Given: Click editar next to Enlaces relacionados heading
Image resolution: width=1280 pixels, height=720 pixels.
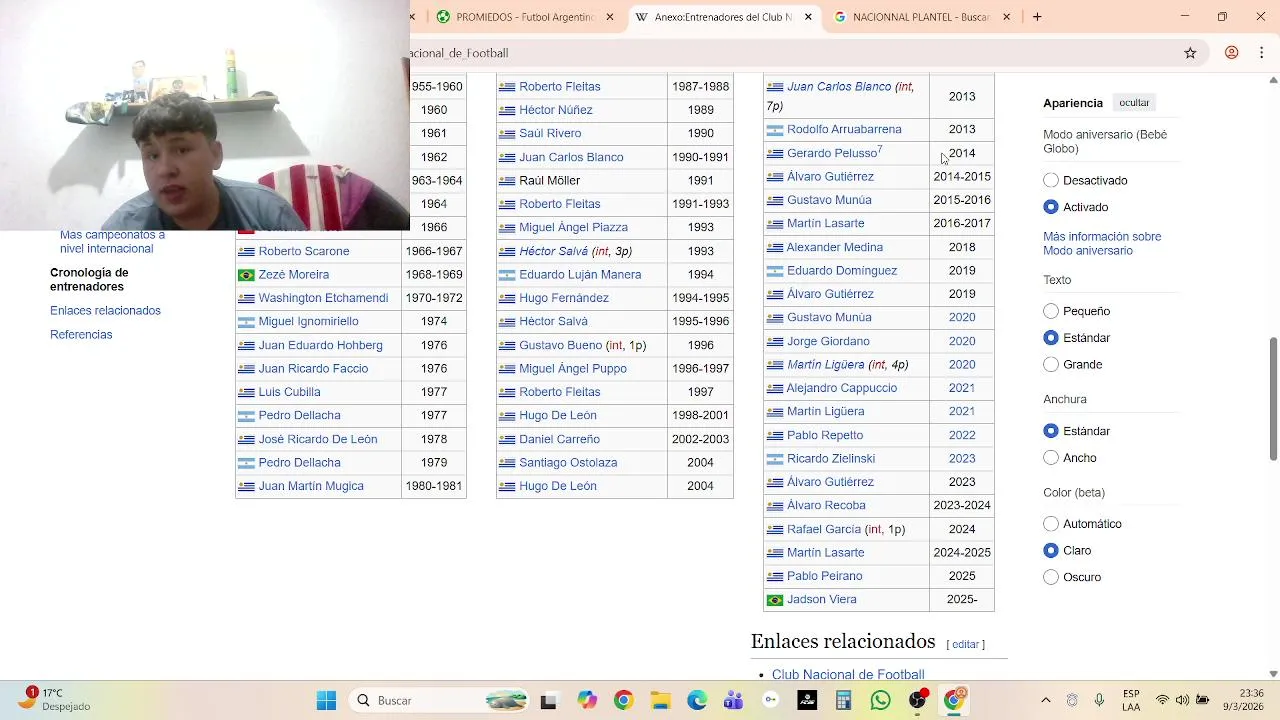Looking at the screenshot, I should pos(965,645).
